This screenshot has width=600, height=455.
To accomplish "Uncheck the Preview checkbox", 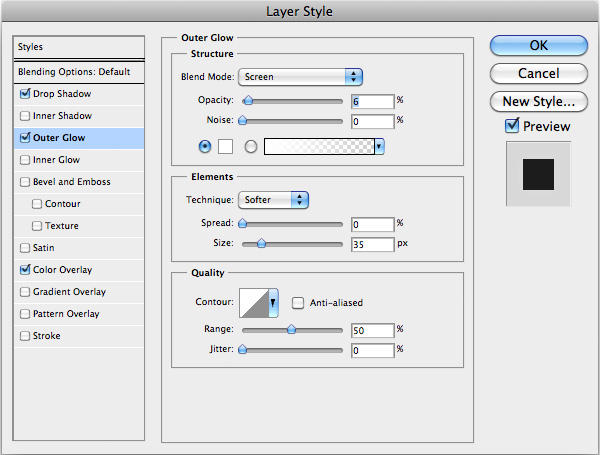I will click(512, 126).
